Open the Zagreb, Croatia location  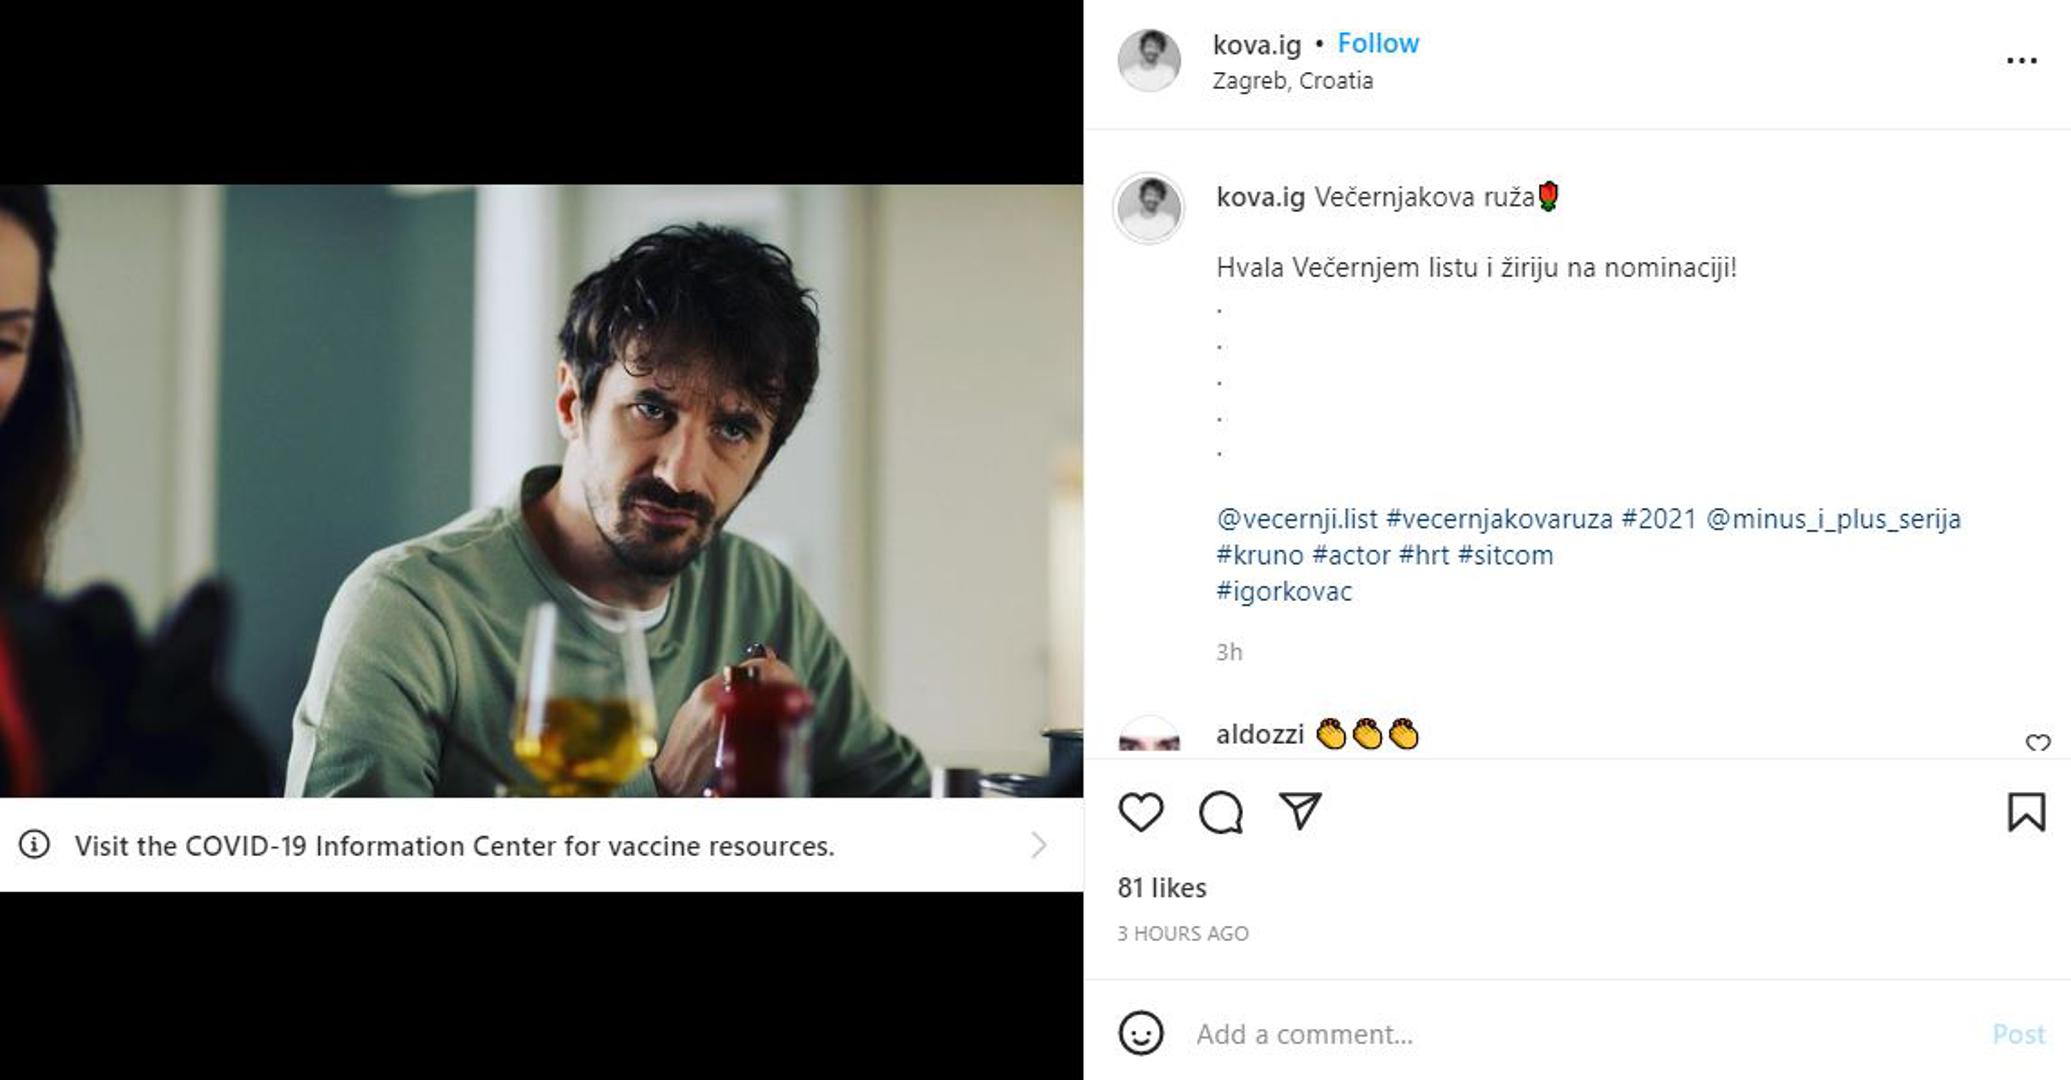(1292, 81)
